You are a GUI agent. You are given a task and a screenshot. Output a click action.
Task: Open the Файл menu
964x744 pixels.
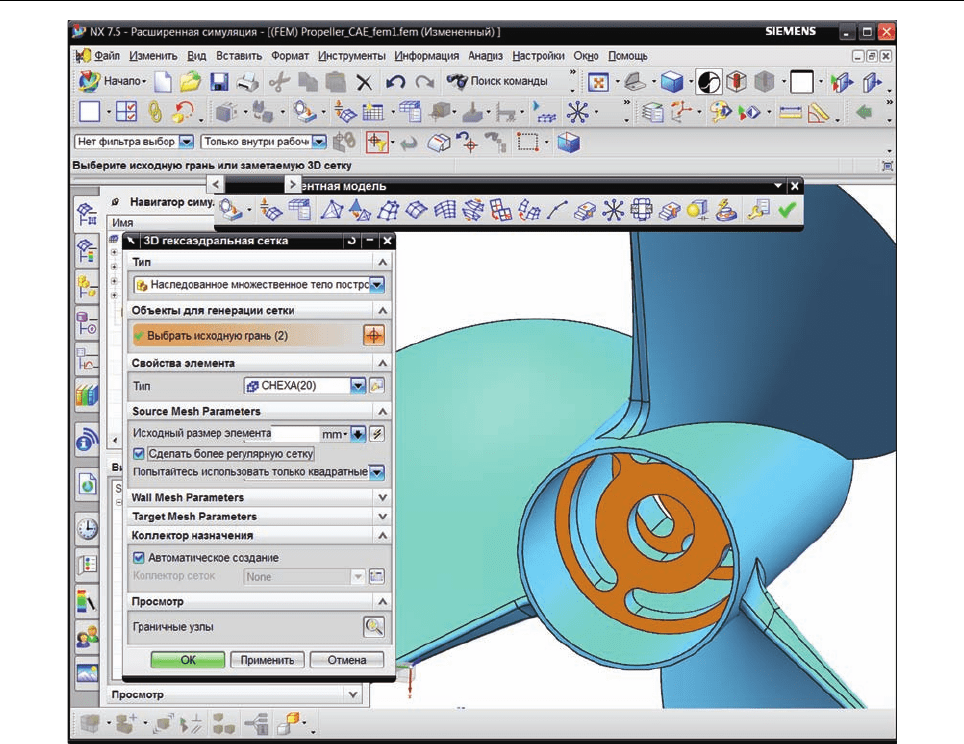106,56
